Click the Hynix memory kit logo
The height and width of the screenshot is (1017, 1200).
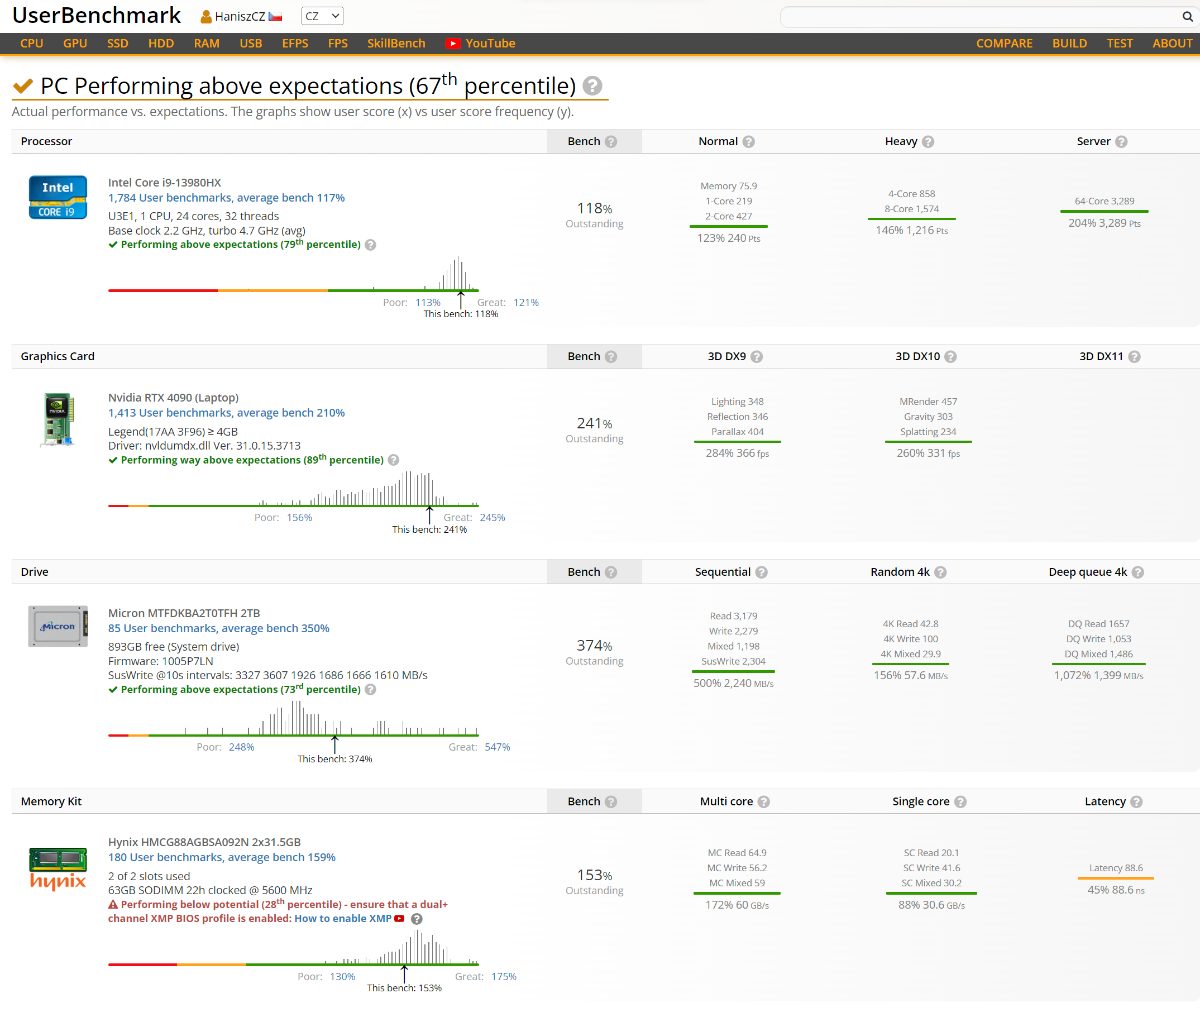[57, 868]
